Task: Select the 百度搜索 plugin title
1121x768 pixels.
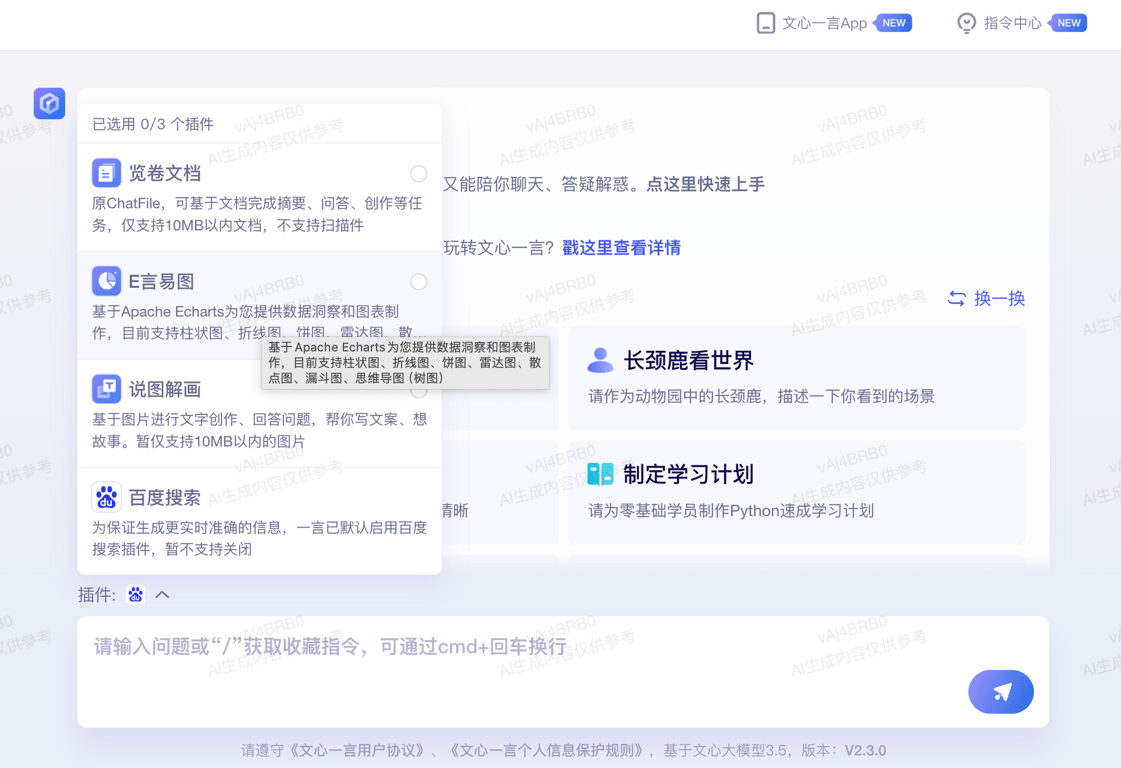Action: (x=164, y=497)
